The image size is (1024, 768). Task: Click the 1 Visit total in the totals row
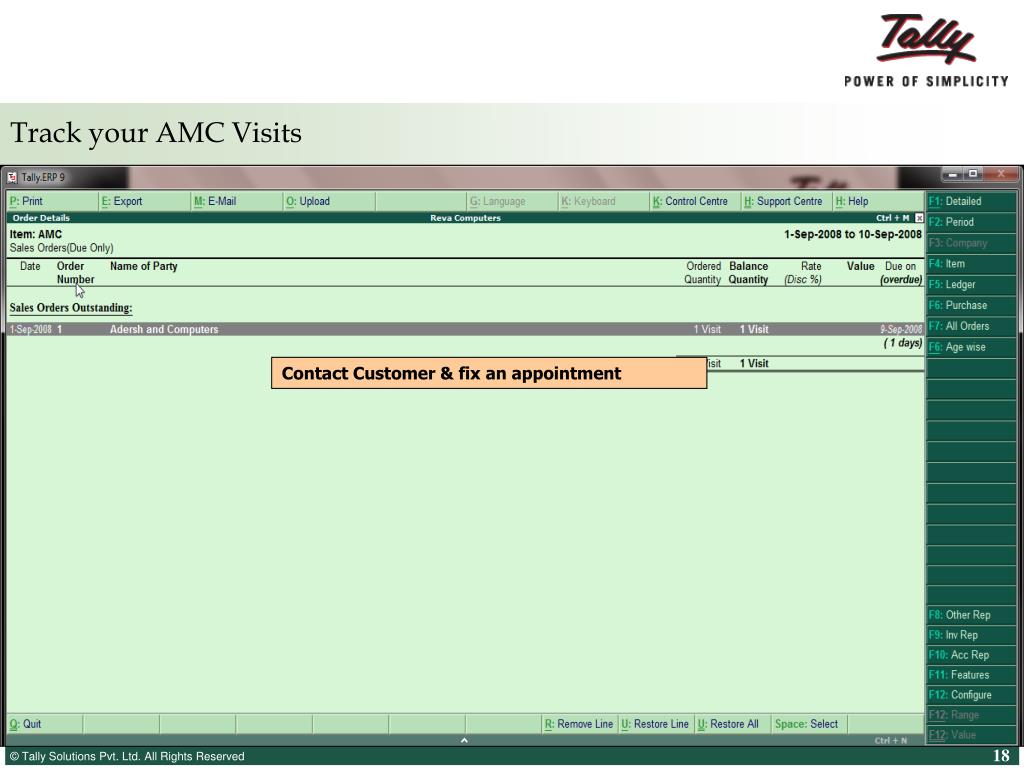point(754,363)
